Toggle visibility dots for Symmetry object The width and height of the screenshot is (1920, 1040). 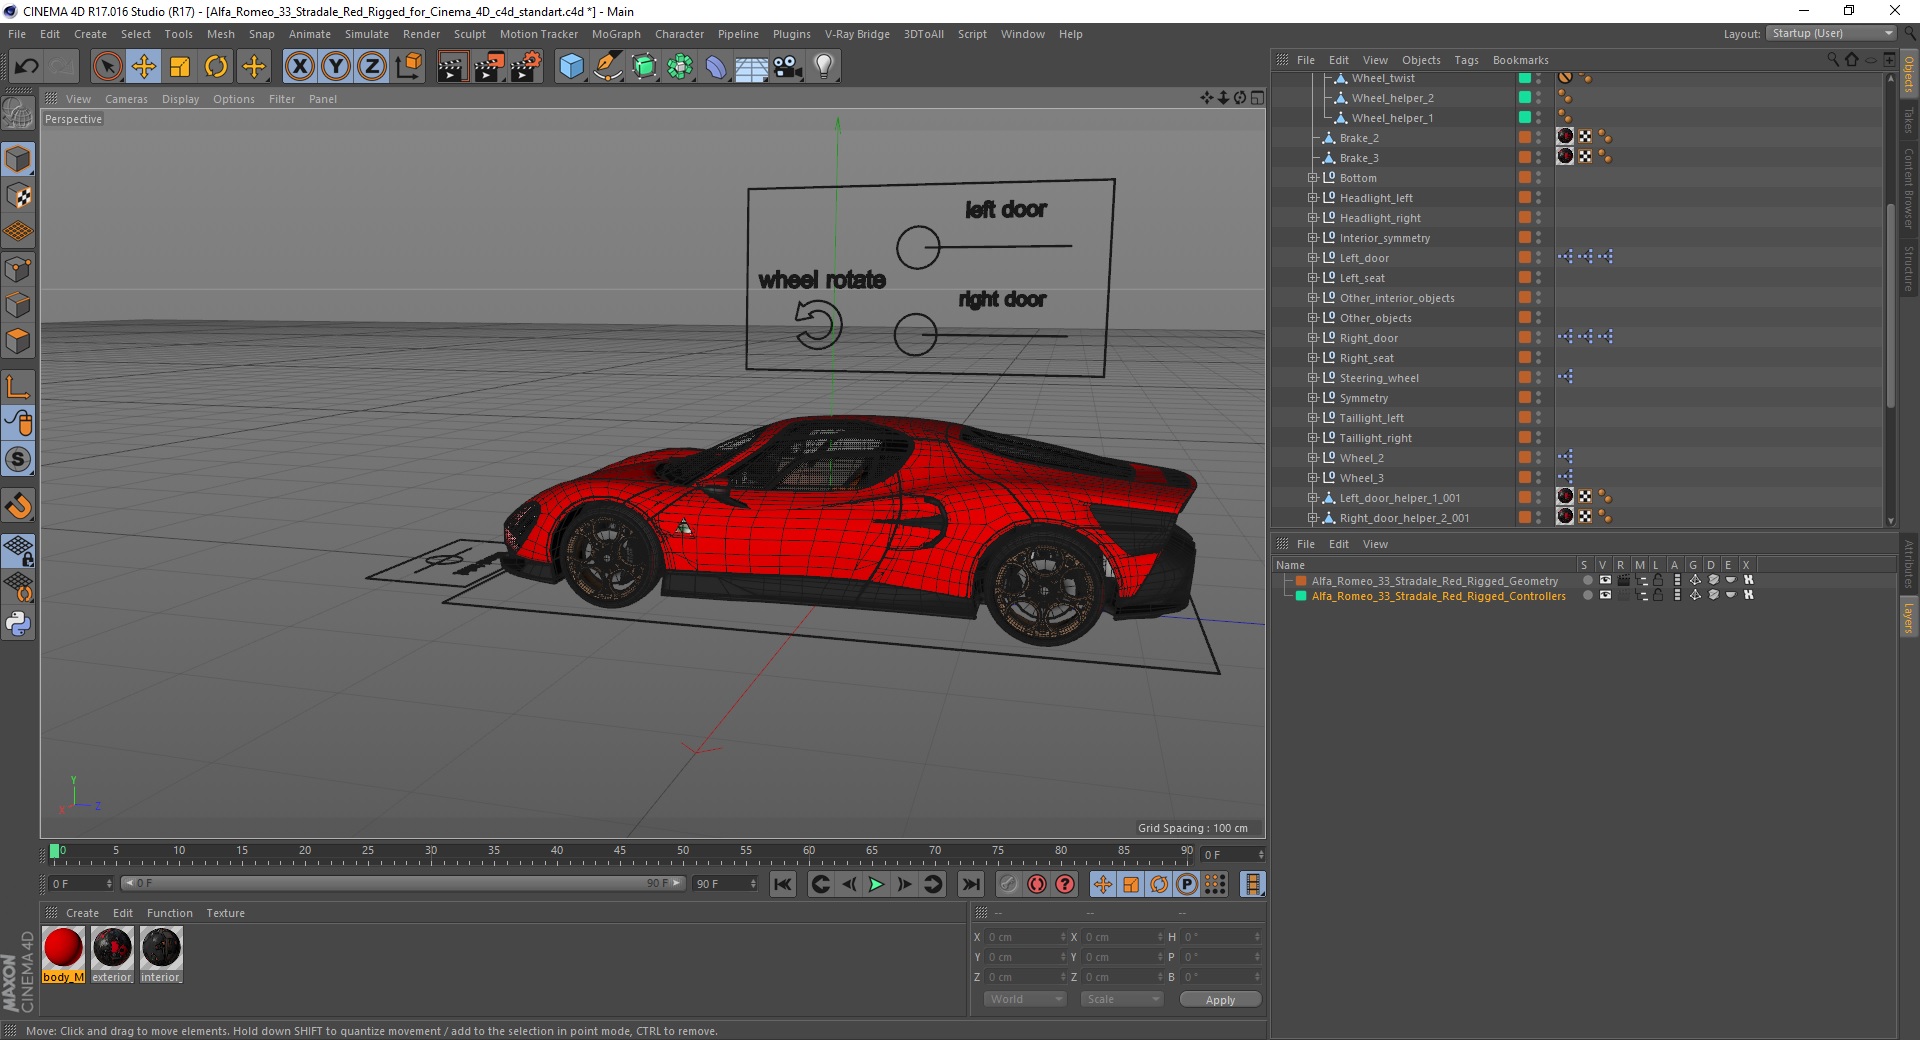coord(1539,398)
